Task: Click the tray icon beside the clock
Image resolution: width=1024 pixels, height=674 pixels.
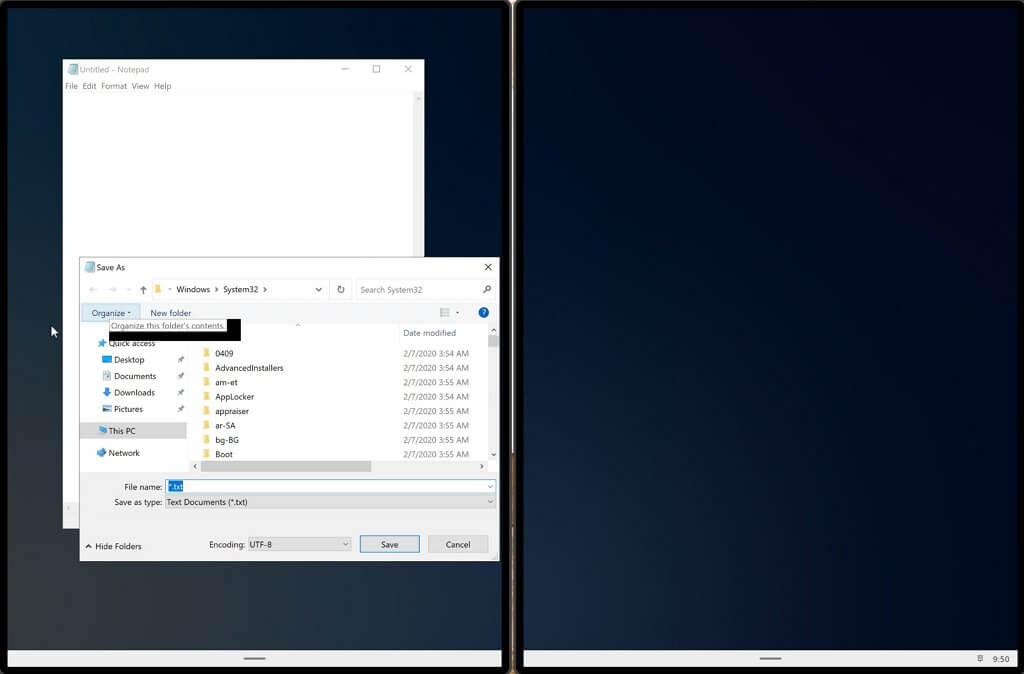Action: (x=980, y=658)
